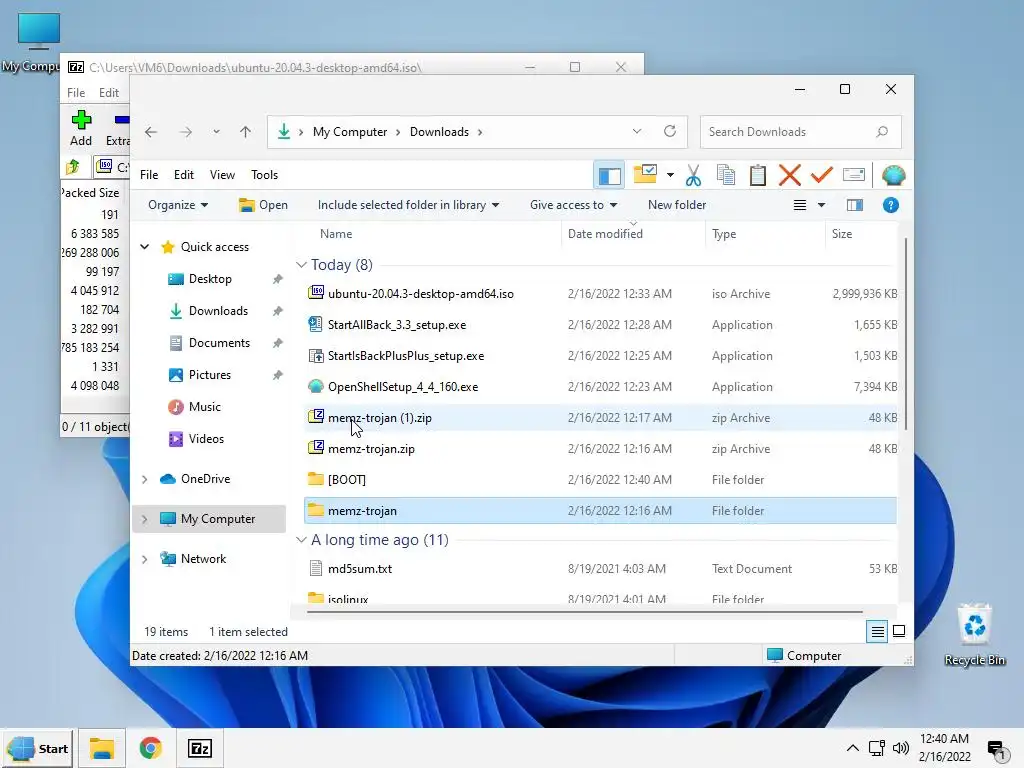1024x768 pixels.
Task: Select memz-trojan (1).zip file
Action: click(601, 418)
